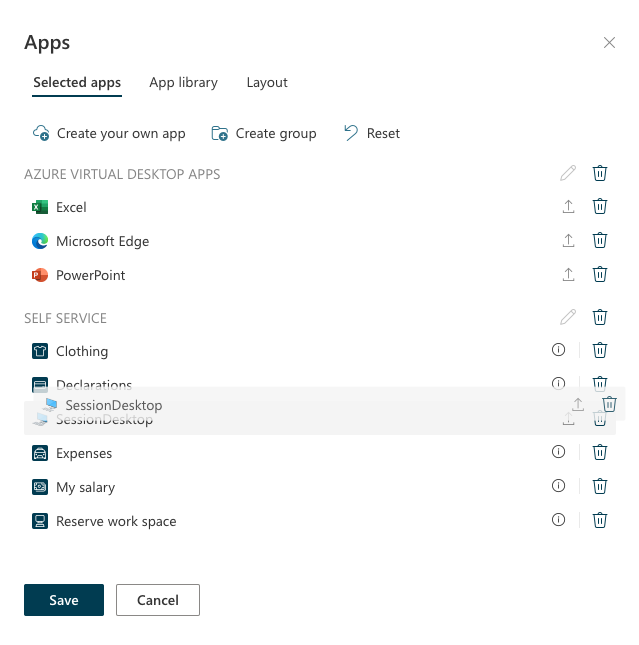Show info for My salary app
The image size is (639, 645).
[x=559, y=487]
